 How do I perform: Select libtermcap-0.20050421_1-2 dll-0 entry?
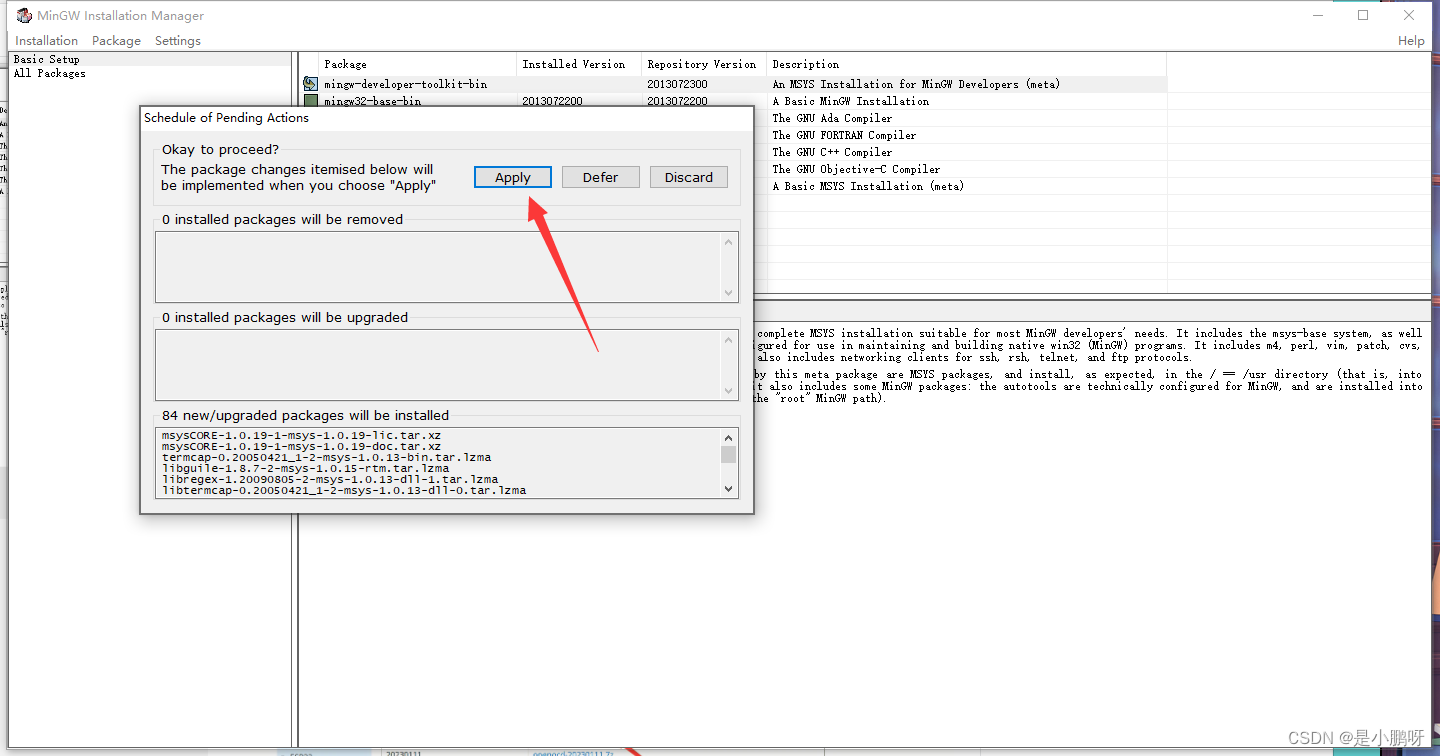pyautogui.click(x=343, y=490)
